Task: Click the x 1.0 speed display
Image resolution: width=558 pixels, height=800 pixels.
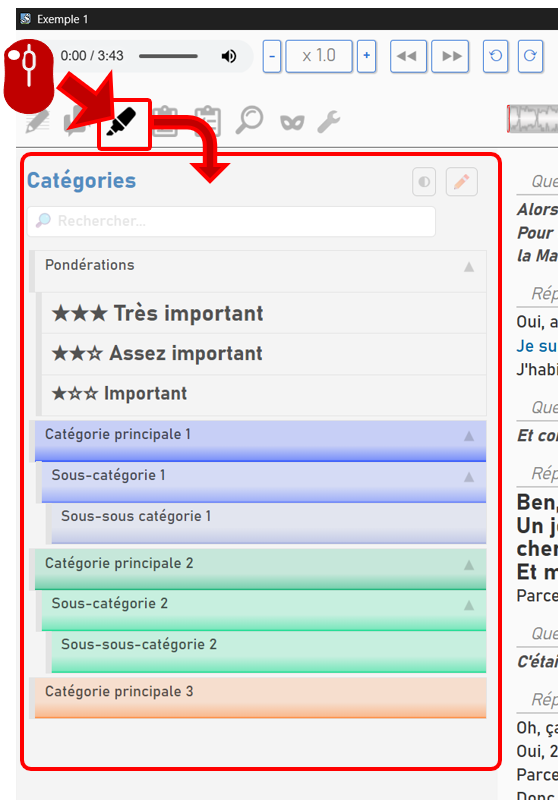Action: (319, 56)
